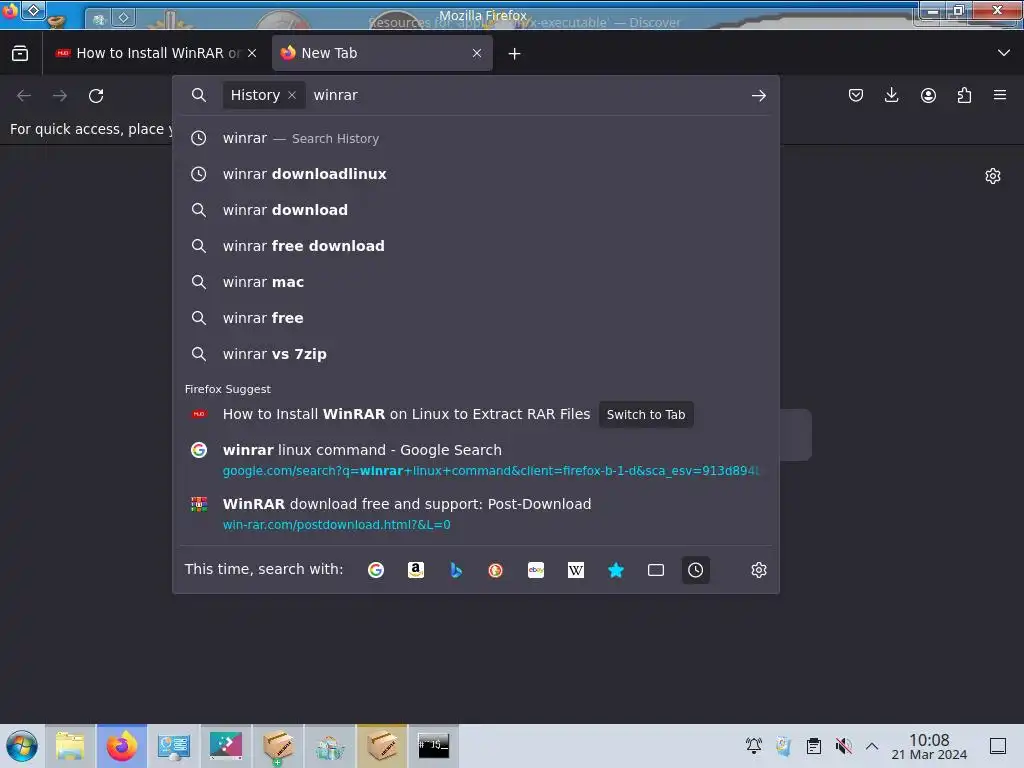Open new tab page settings gear
The height and width of the screenshot is (768, 1024).
click(993, 176)
